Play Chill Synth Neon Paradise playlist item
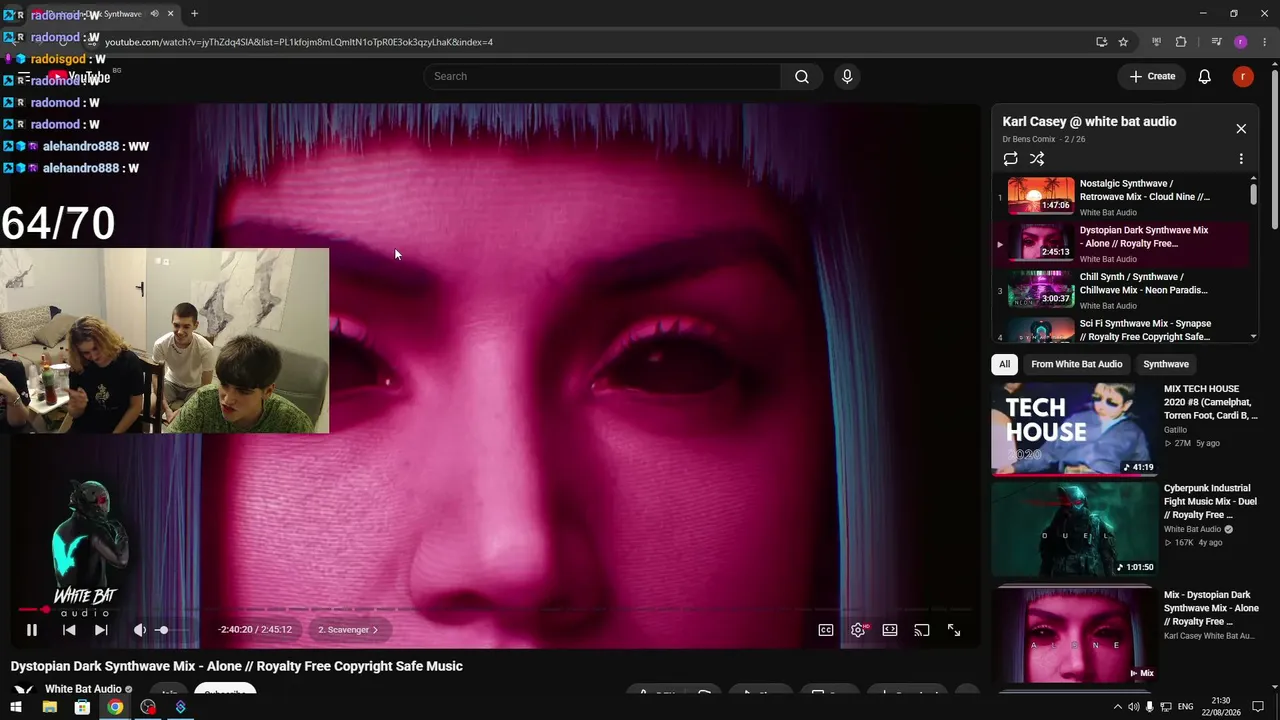The image size is (1280, 720). point(1121,290)
